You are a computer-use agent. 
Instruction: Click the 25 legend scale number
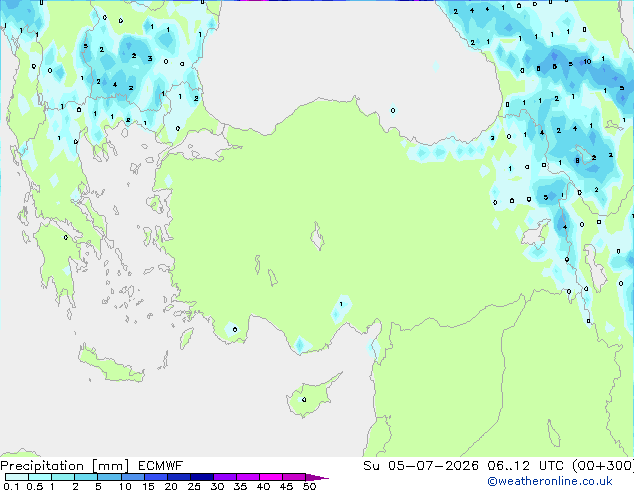(x=194, y=486)
